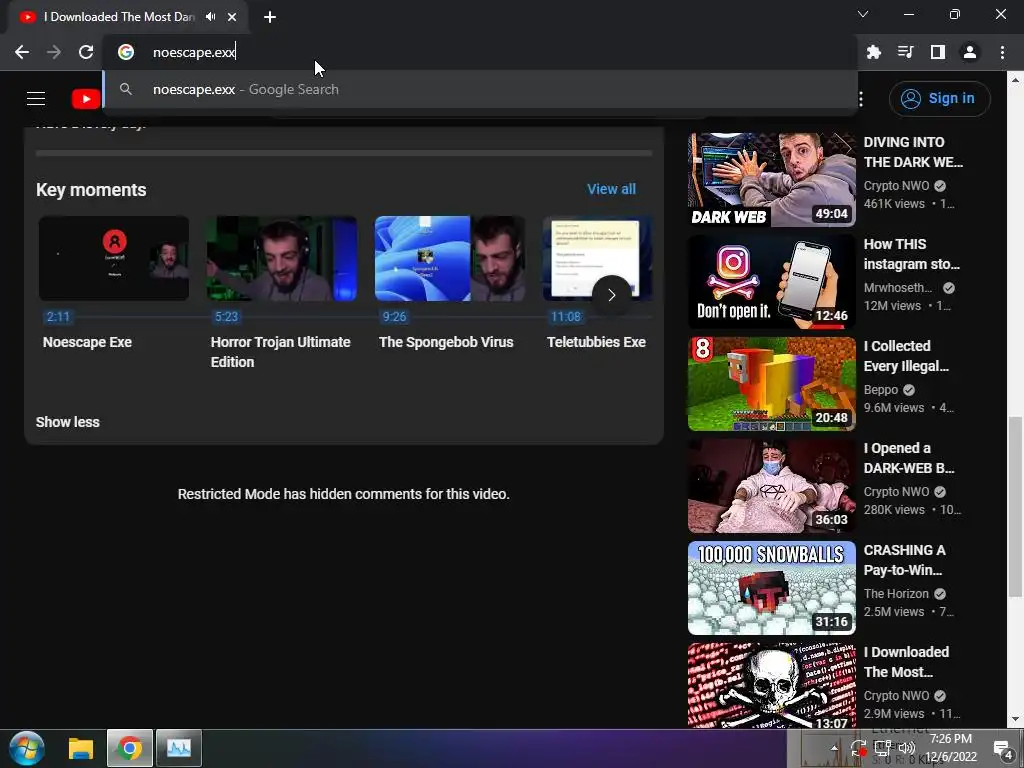This screenshot has height=768, width=1024.
Task: Click the Google icon in the address bar
Action: coord(126,52)
